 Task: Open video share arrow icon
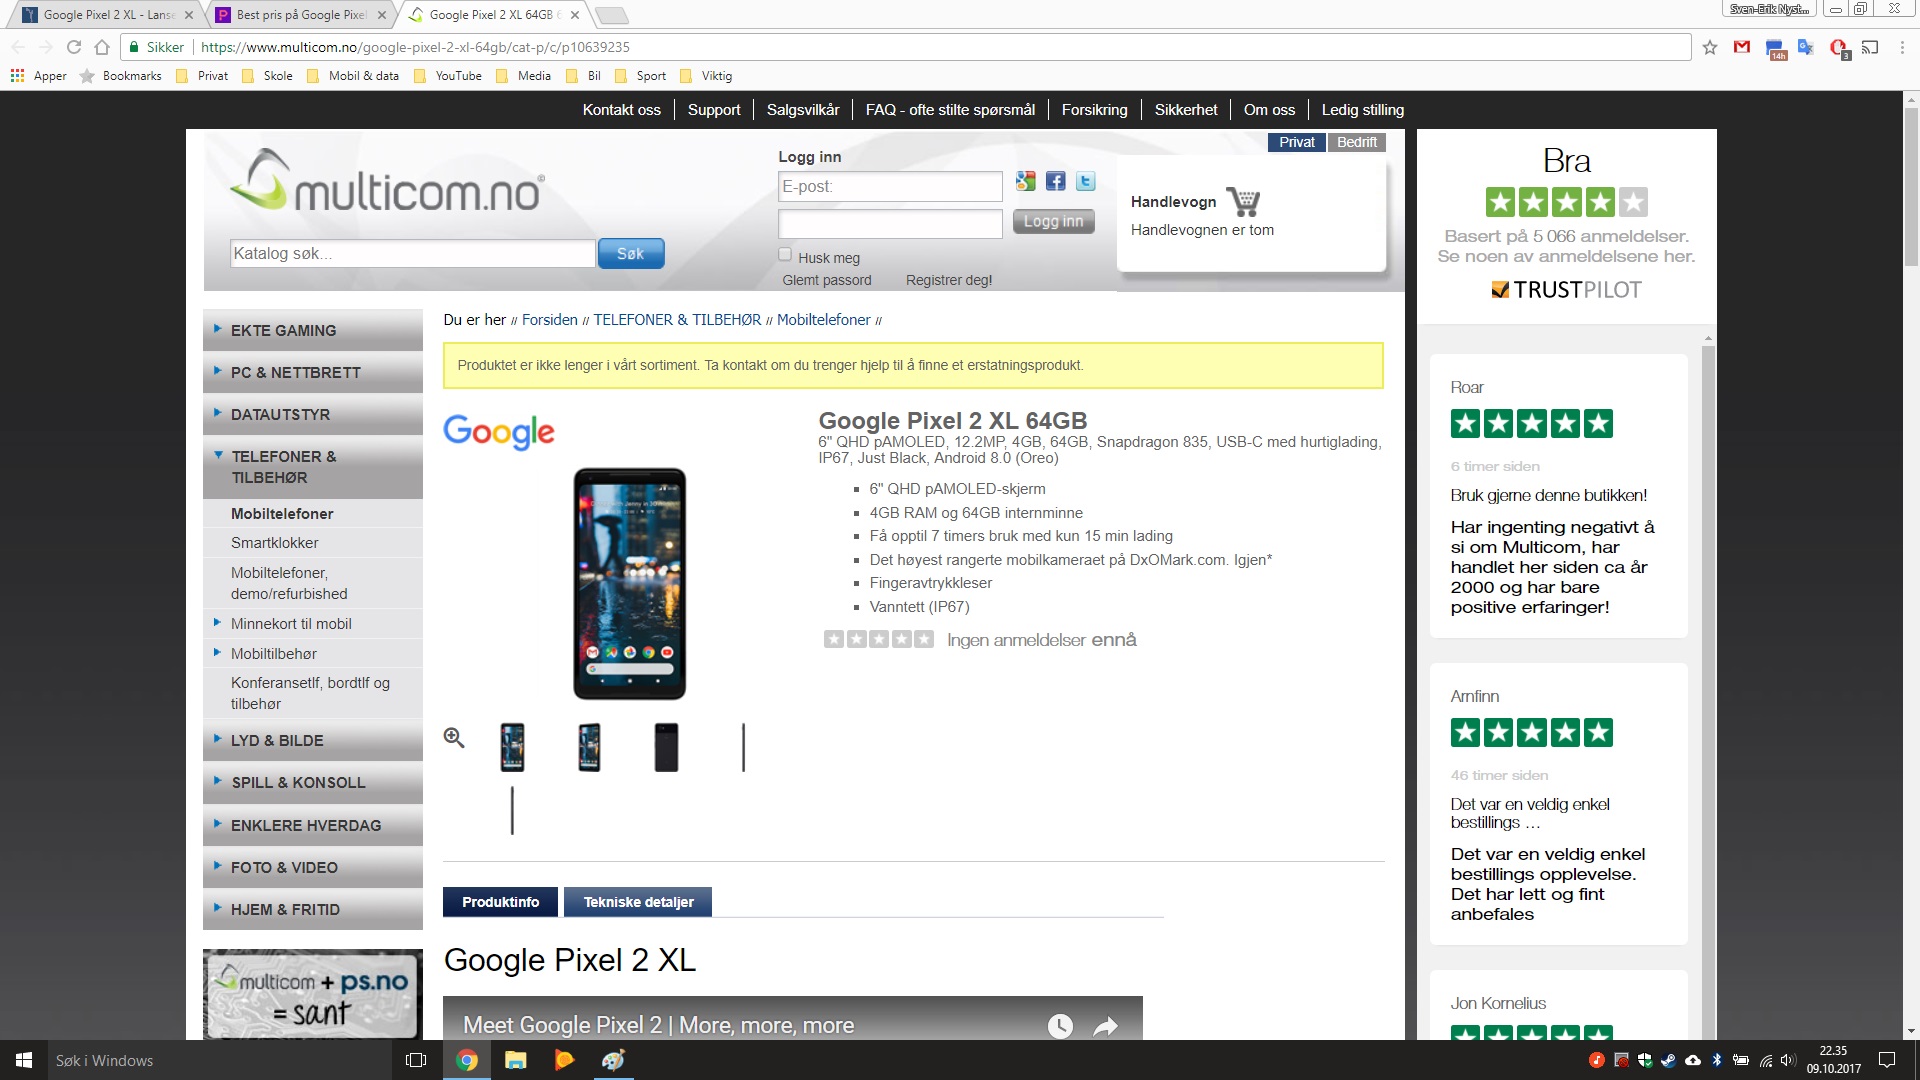tap(1105, 1026)
